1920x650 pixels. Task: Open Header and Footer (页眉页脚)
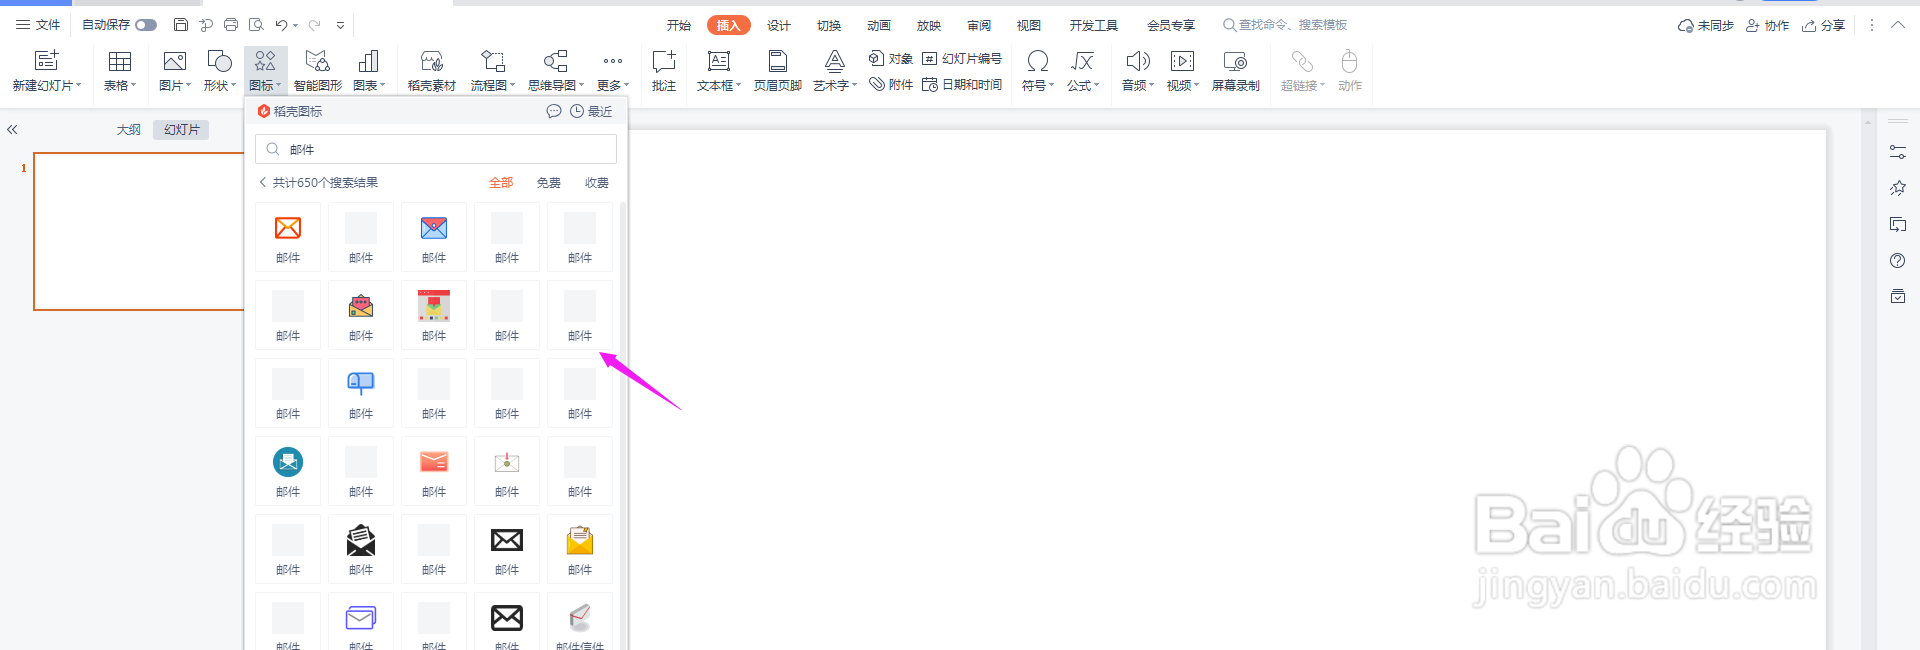pos(778,71)
